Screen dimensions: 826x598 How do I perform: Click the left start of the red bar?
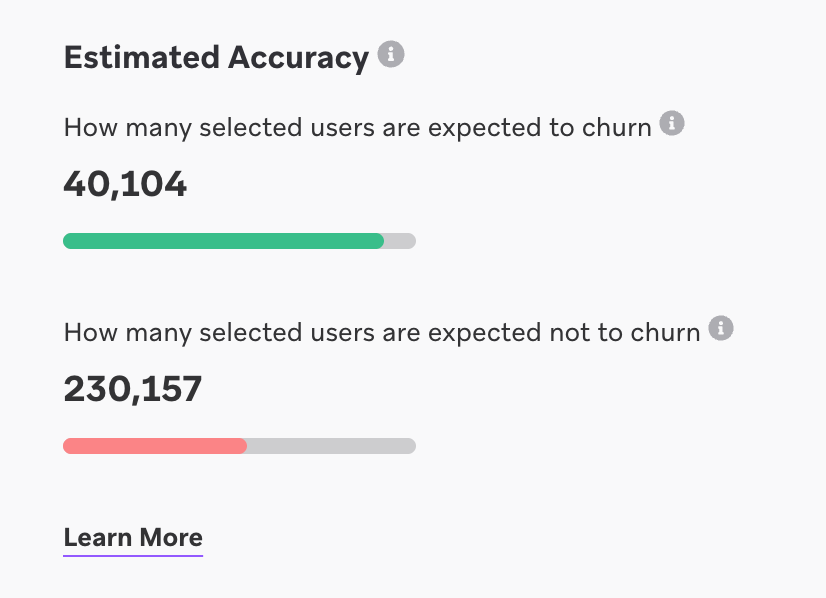67,446
